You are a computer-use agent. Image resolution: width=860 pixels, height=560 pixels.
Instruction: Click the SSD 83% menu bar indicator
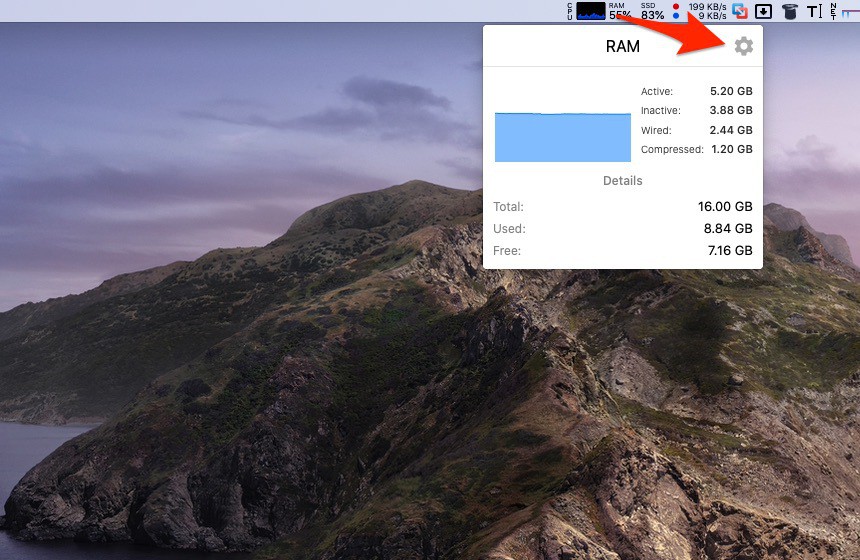point(652,11)
